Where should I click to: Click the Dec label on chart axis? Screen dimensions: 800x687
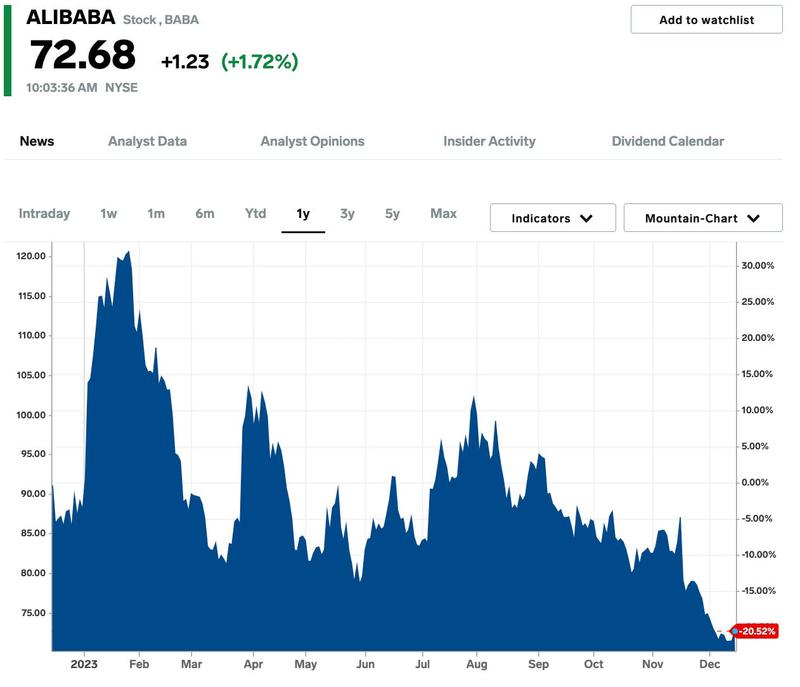[x=710, y=664]
